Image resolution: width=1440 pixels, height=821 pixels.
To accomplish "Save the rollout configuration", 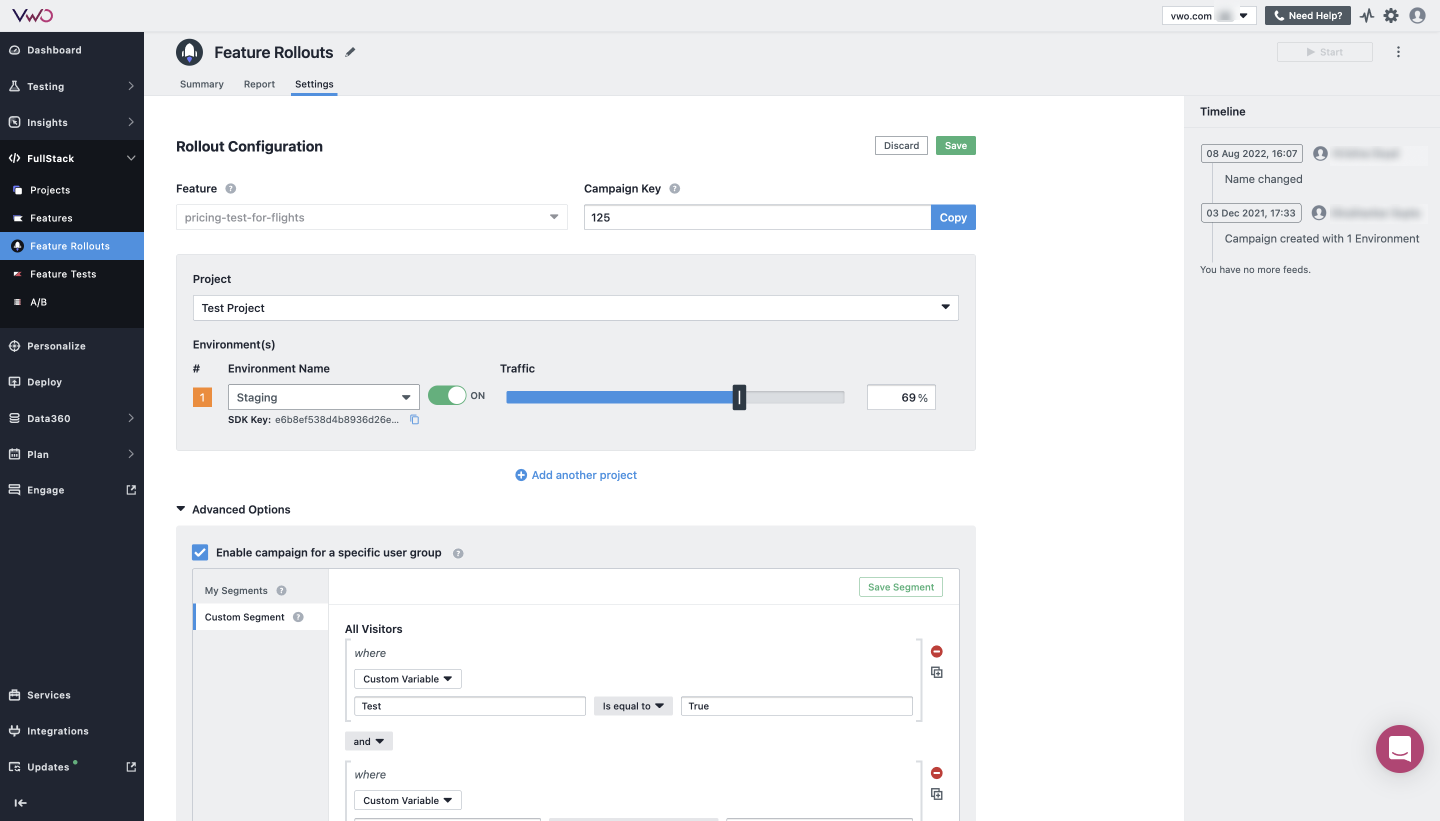I will tap(955, 145).
